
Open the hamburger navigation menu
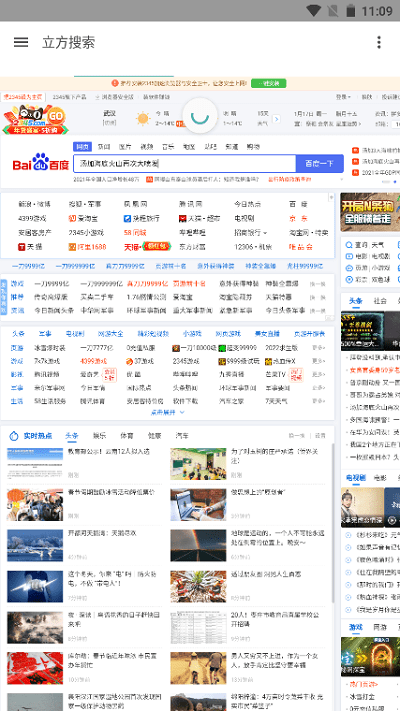(x=21, y=42)
